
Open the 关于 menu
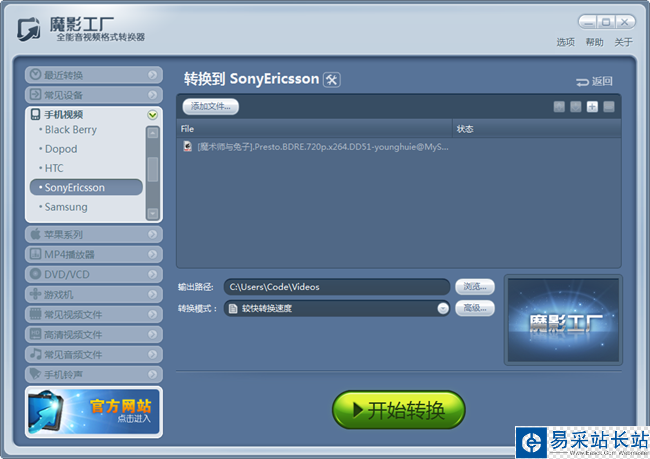pyautogui.click(x=623, y=42)
